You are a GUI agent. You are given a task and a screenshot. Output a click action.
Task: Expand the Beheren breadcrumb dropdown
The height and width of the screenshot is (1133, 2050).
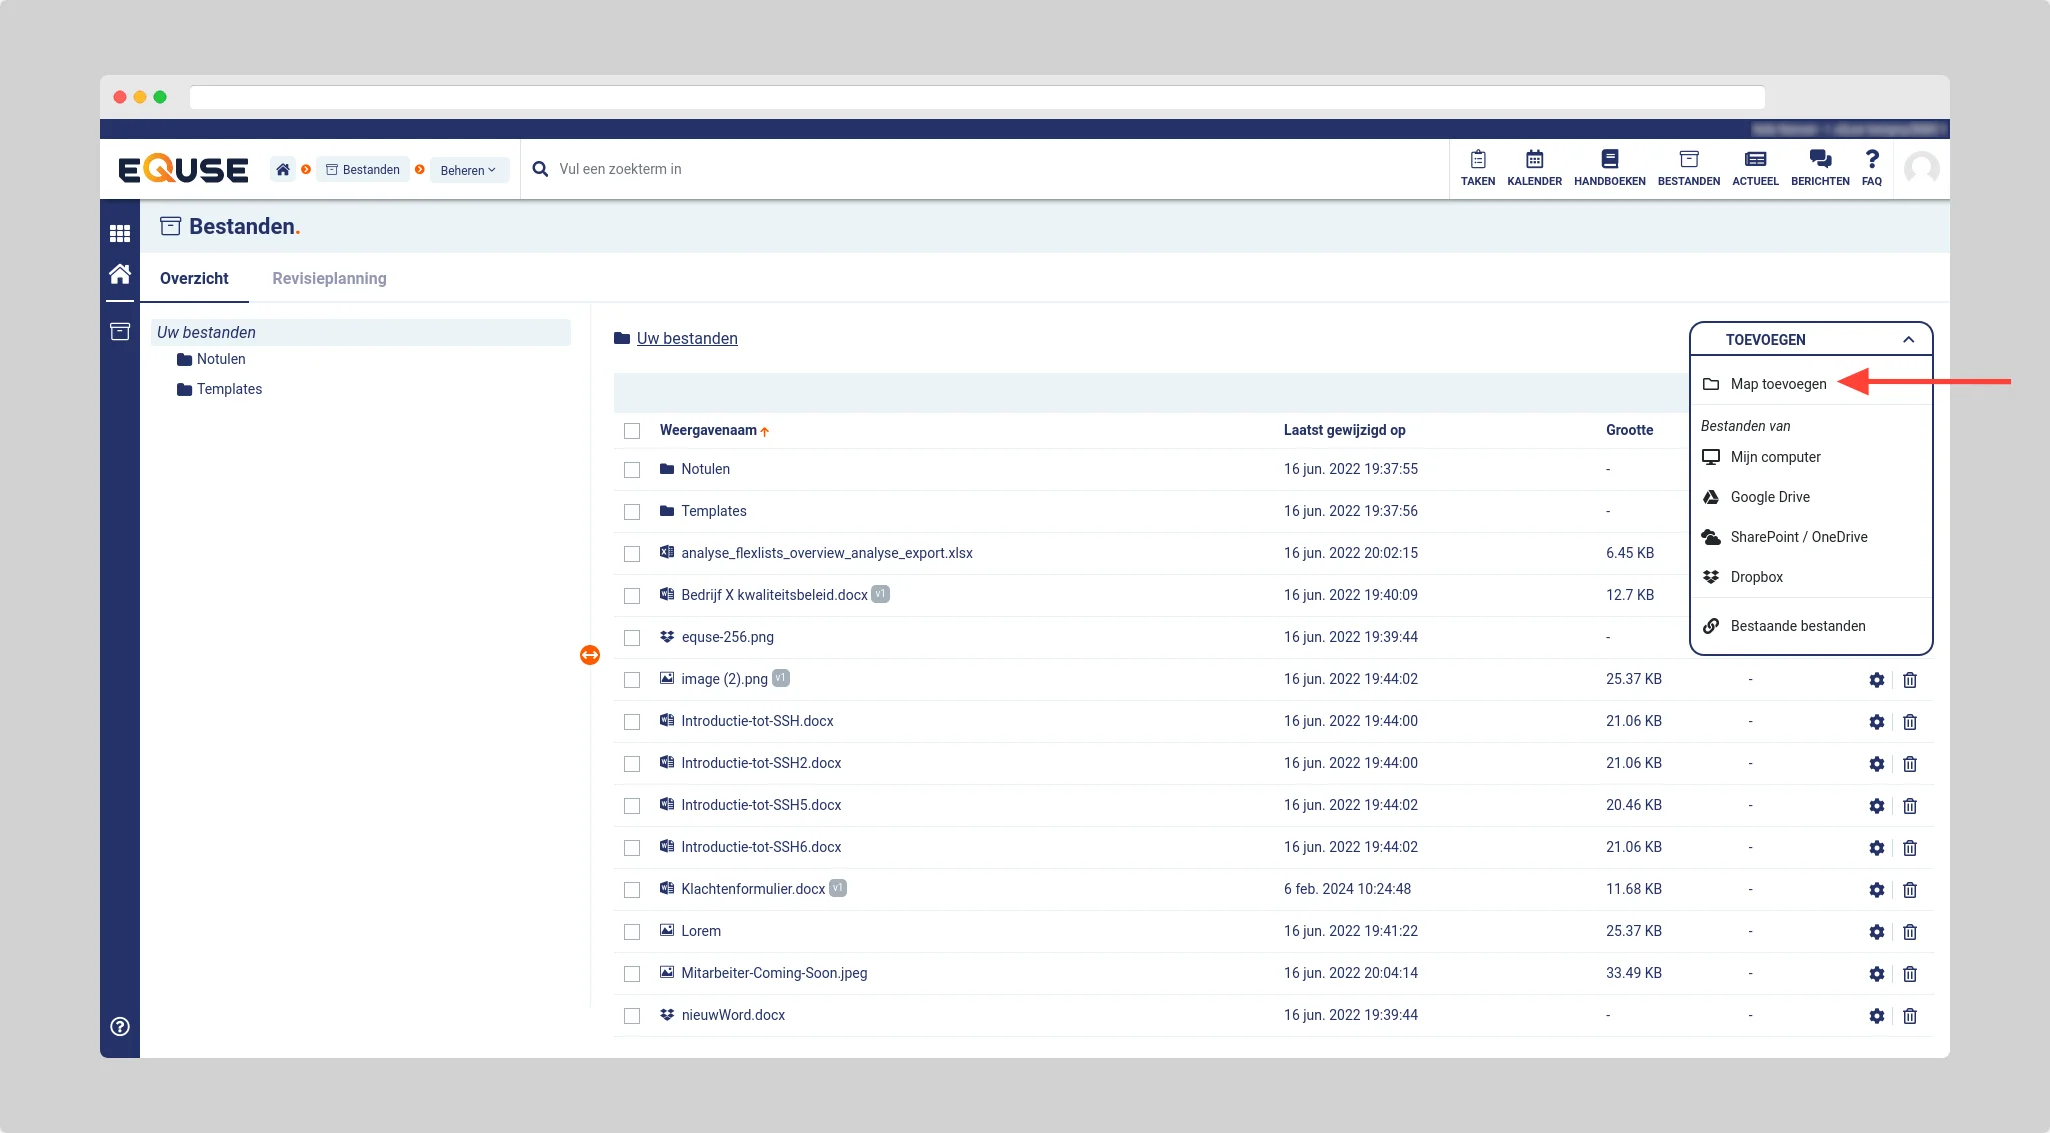(468, 170)
